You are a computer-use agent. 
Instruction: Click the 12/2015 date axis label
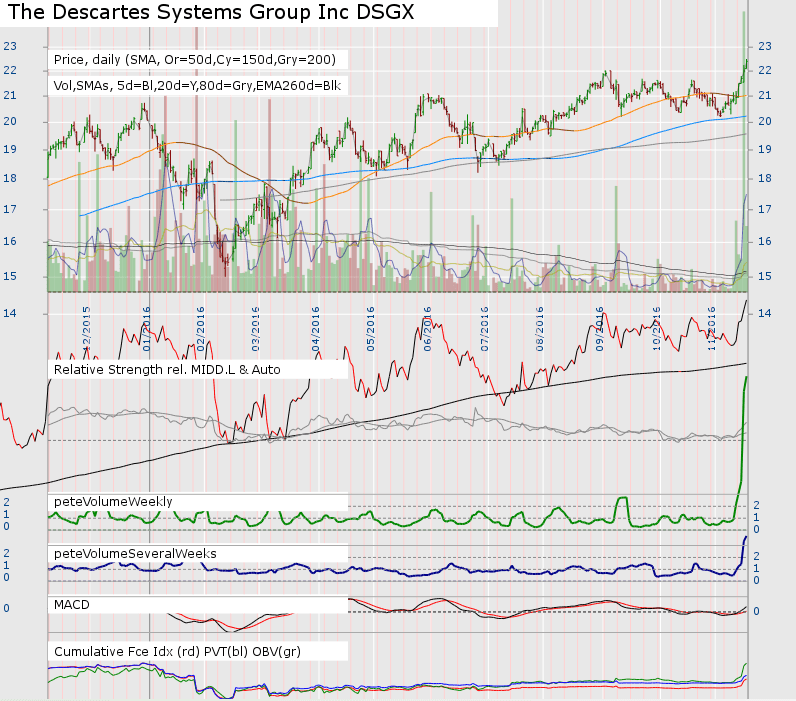click(86, 328)
